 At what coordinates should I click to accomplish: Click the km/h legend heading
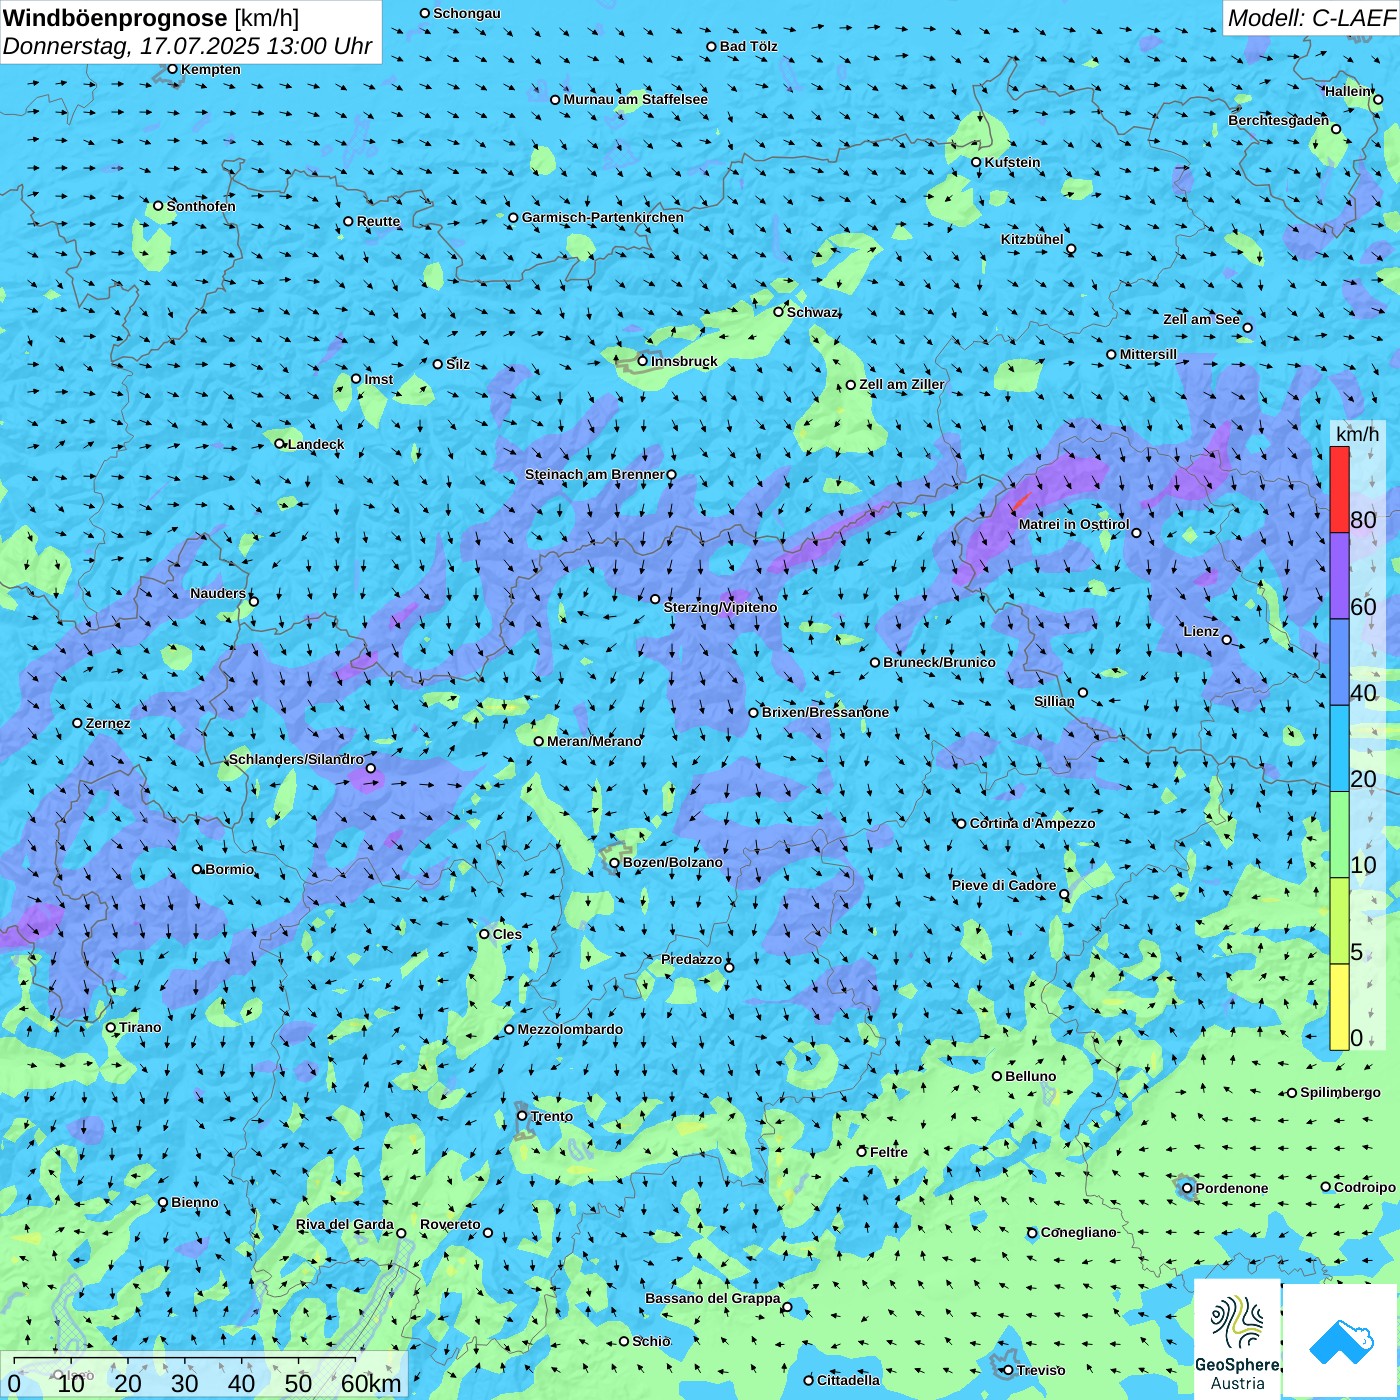point(1357,434)
